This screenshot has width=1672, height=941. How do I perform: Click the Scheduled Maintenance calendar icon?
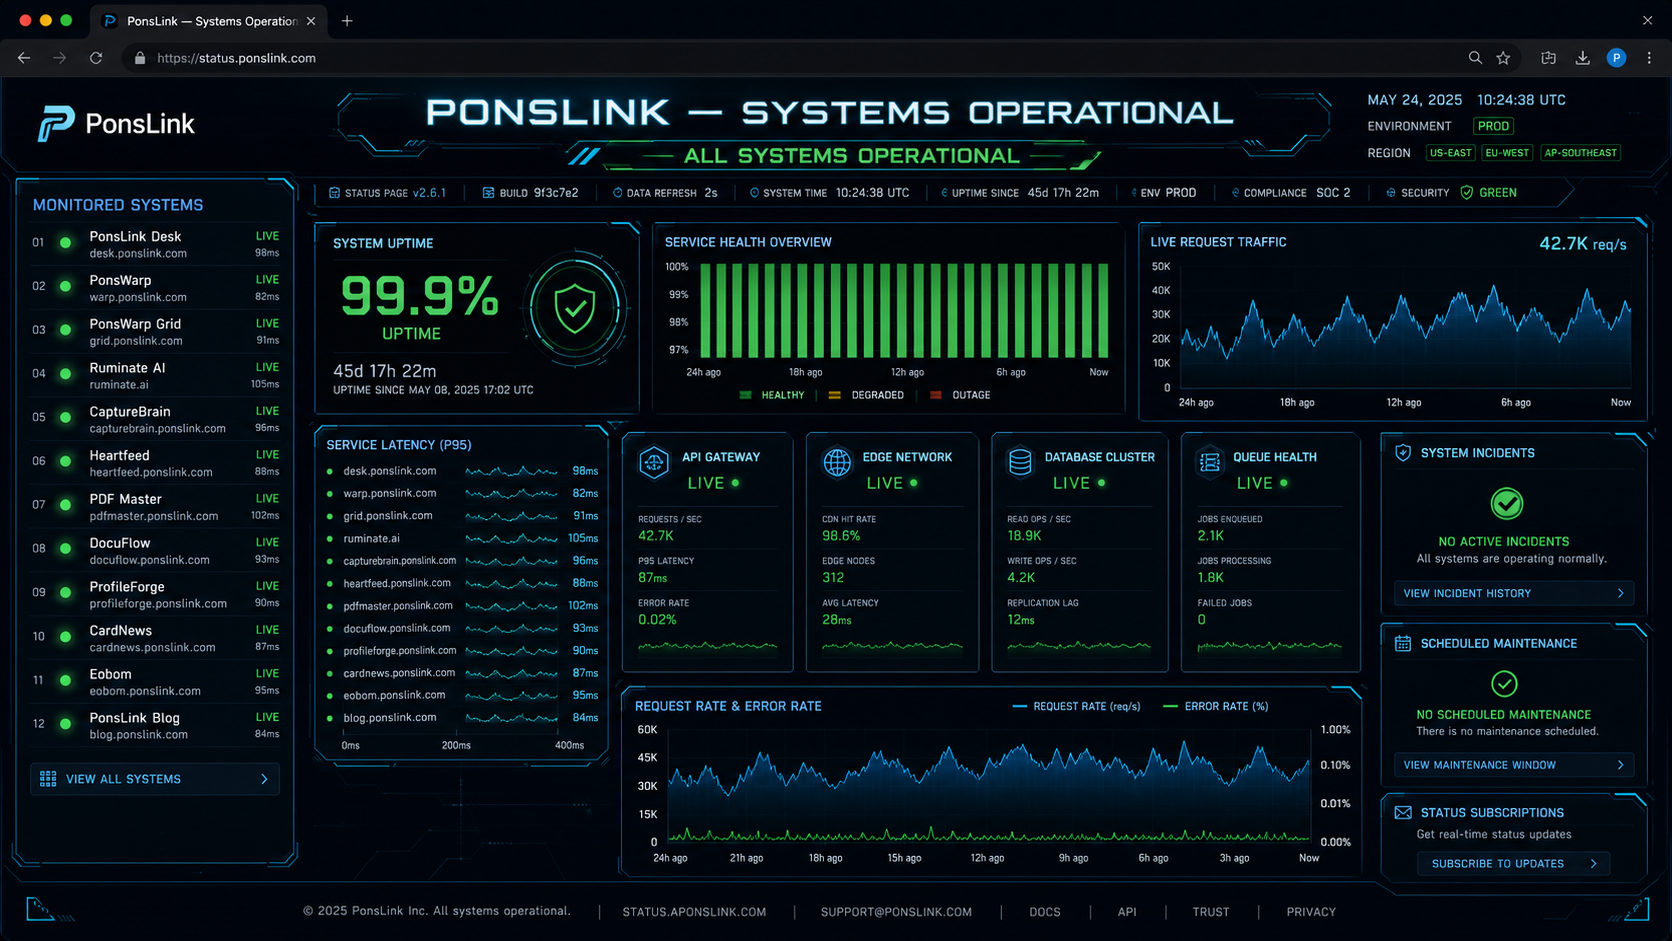tap(1403, 643)
